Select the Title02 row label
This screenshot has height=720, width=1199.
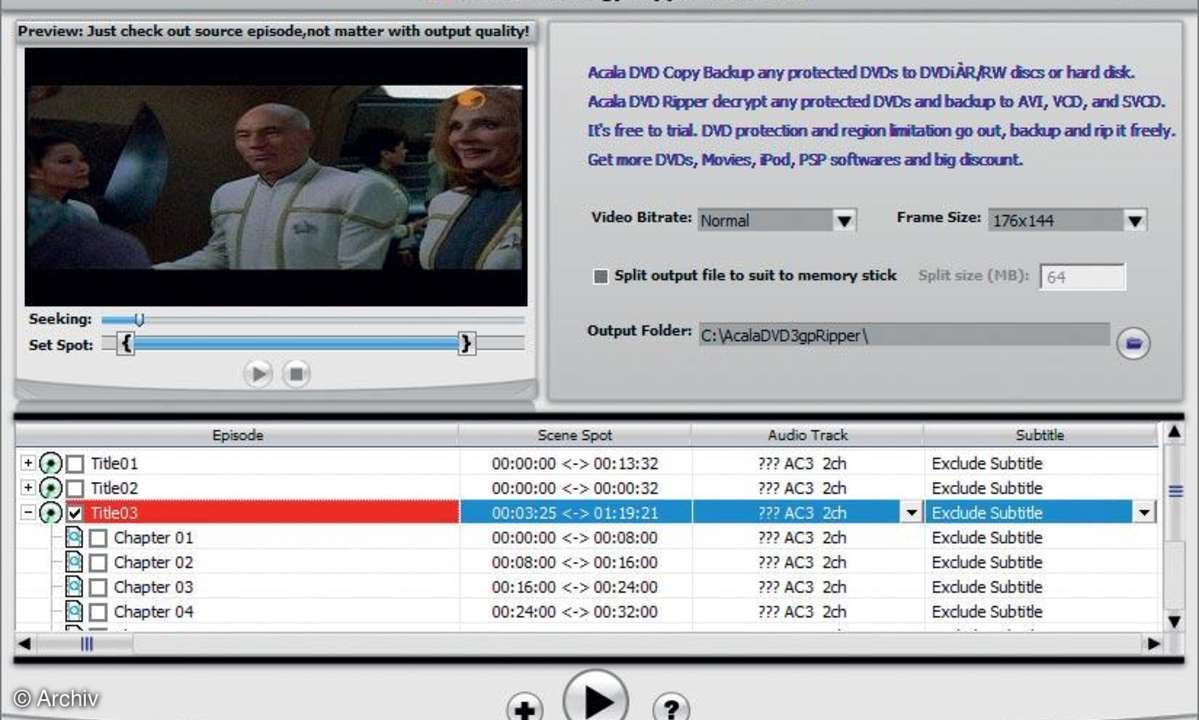[115, 488]
